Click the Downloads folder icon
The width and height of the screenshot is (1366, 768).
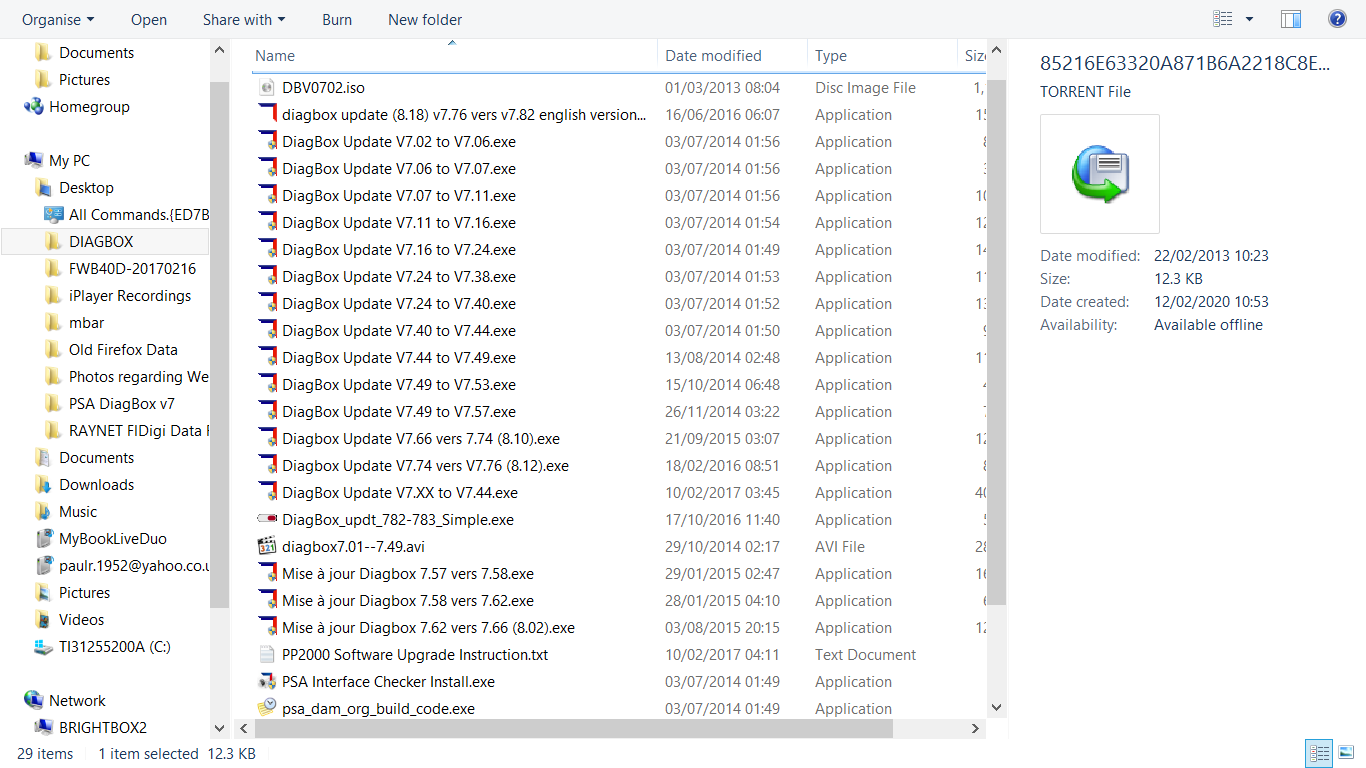pyautogui.click(x=44, y=485)
